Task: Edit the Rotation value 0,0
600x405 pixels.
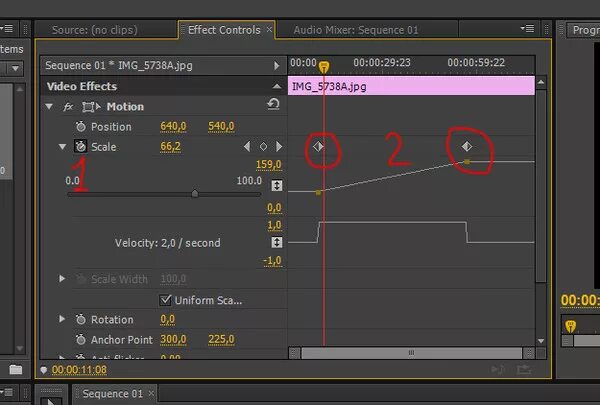Action: pyautogui.click(x=168, y=319)
